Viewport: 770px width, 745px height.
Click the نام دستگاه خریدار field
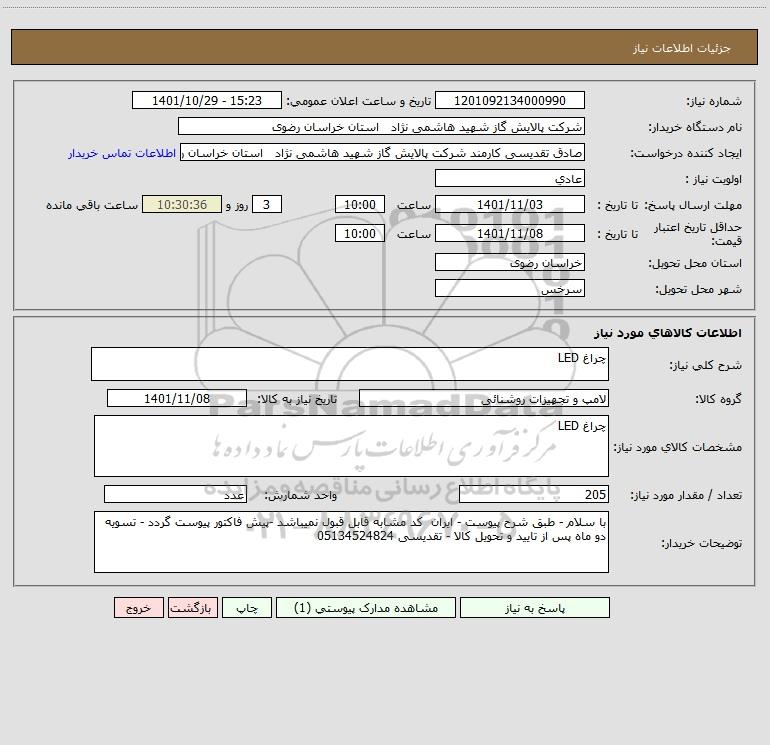click(x=381, y=126)
